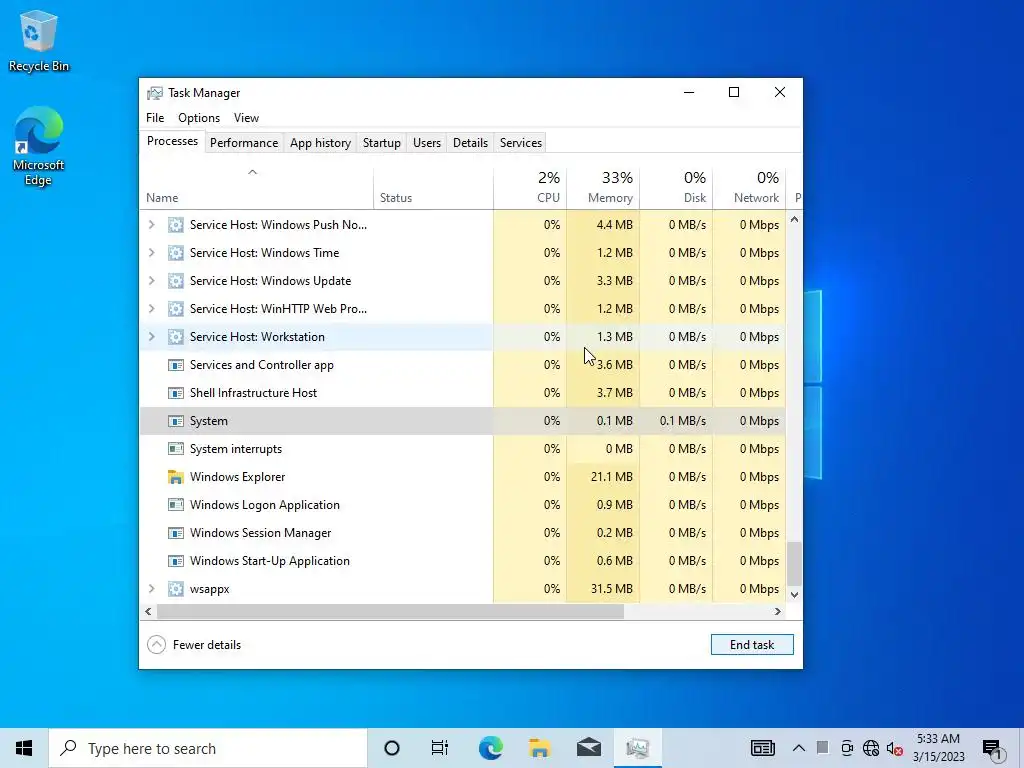This screenshot has height=768, width=1024.
Task: Open the notification center icon
Action: (x=993, y=749)
